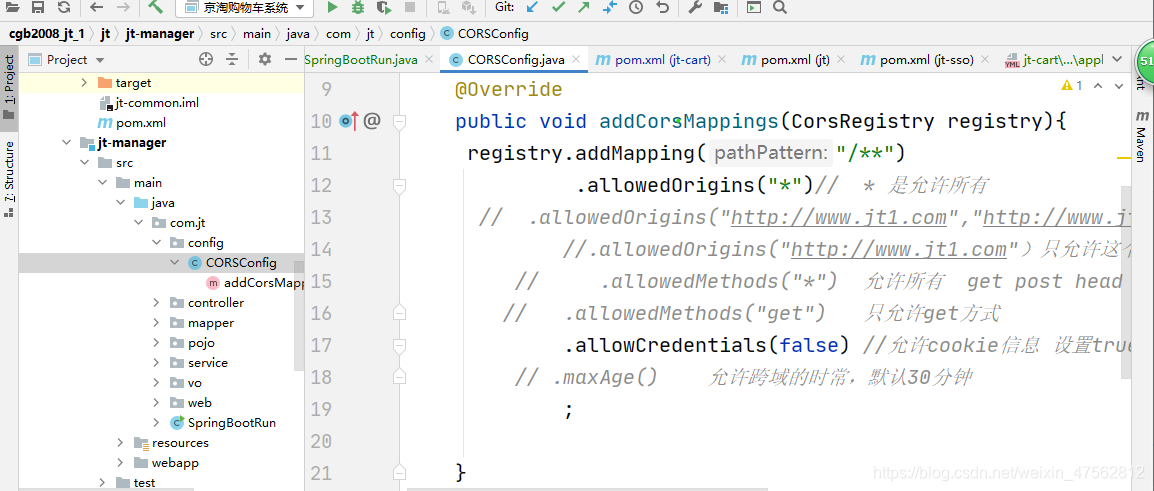This screenshot has width=1154, height=491.
Task: Collapse the com.jt package
Action: pos(138,222)
